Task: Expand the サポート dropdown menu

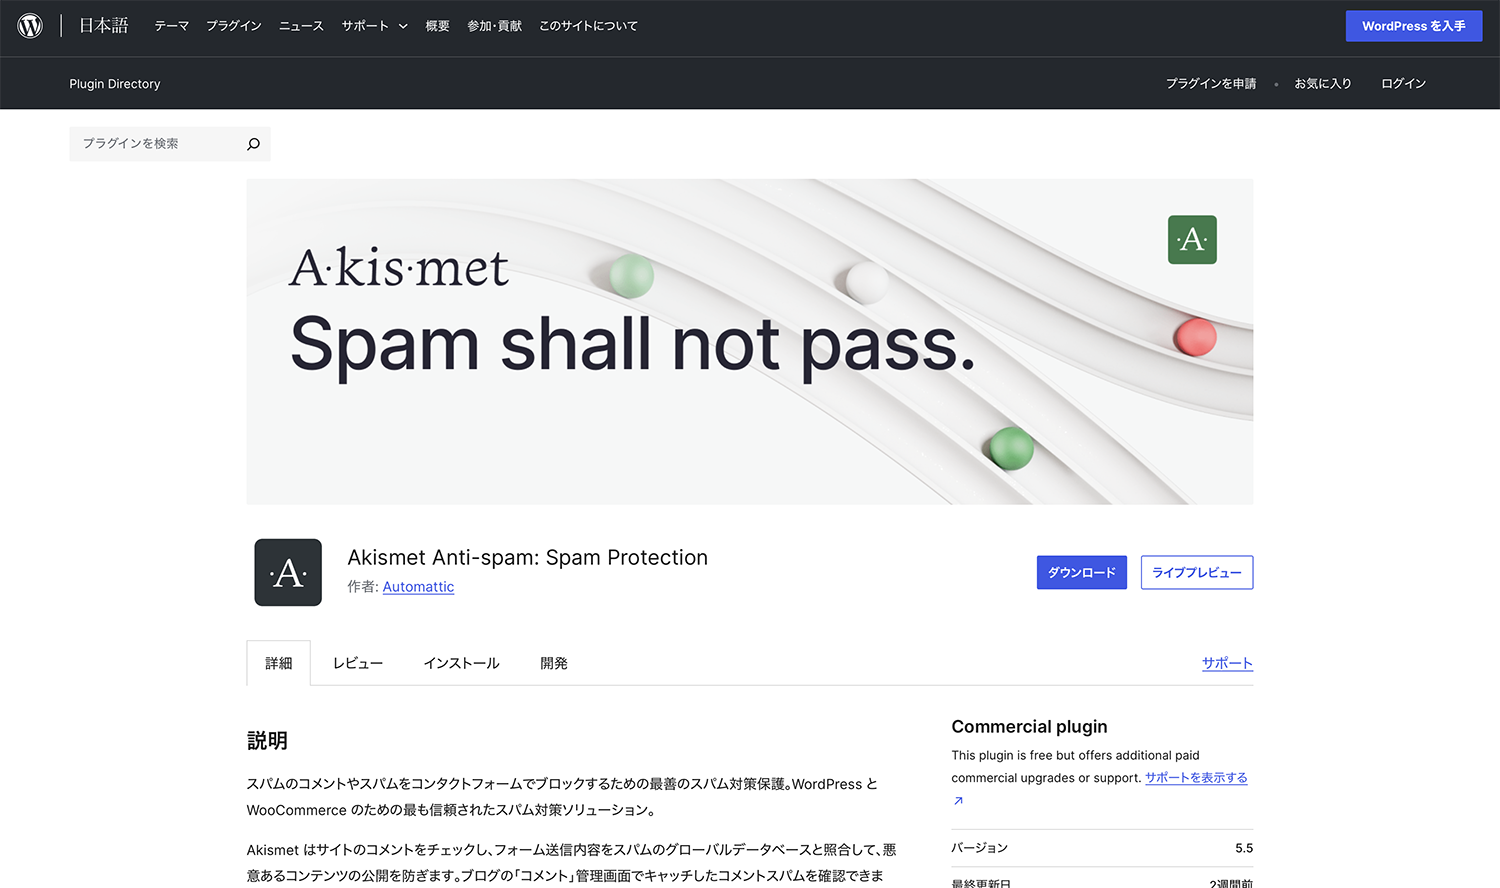Action: 374,26
